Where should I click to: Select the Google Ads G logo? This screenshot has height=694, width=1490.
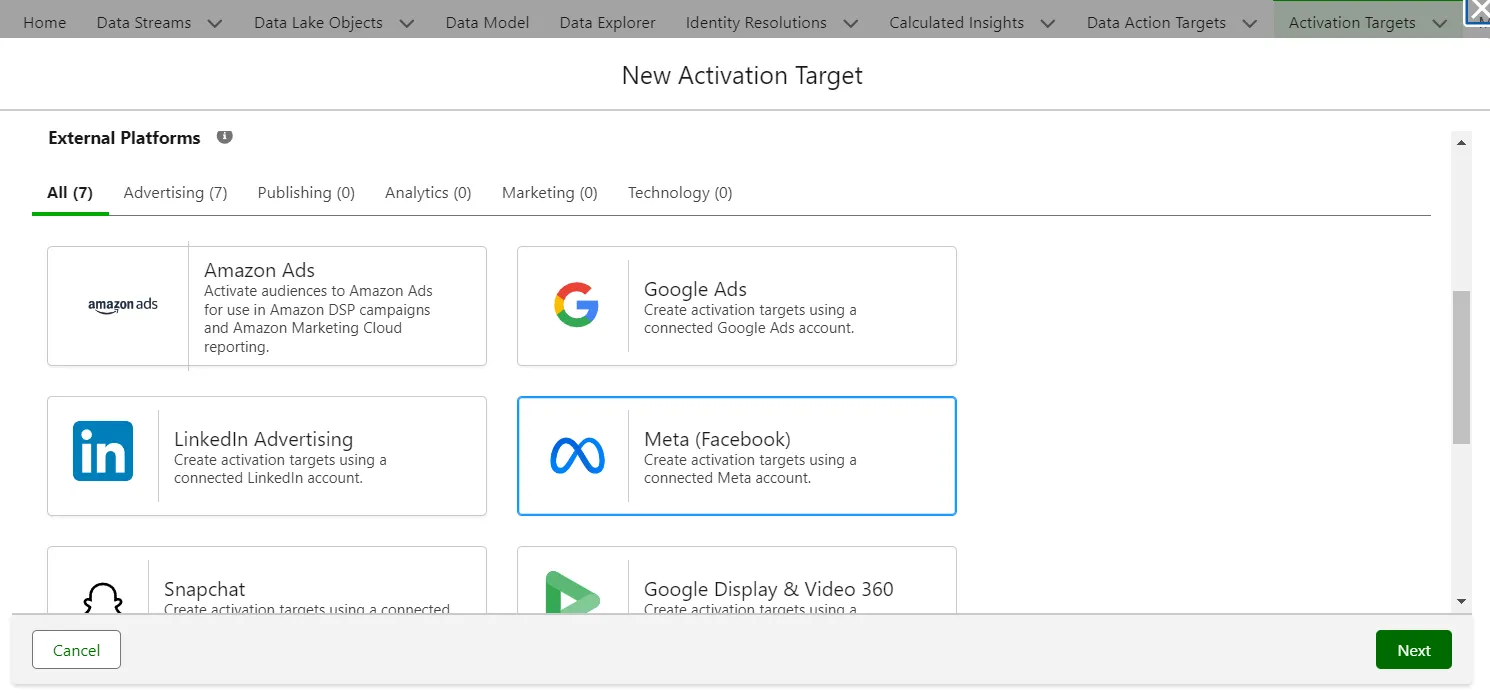tap(576, 305)
